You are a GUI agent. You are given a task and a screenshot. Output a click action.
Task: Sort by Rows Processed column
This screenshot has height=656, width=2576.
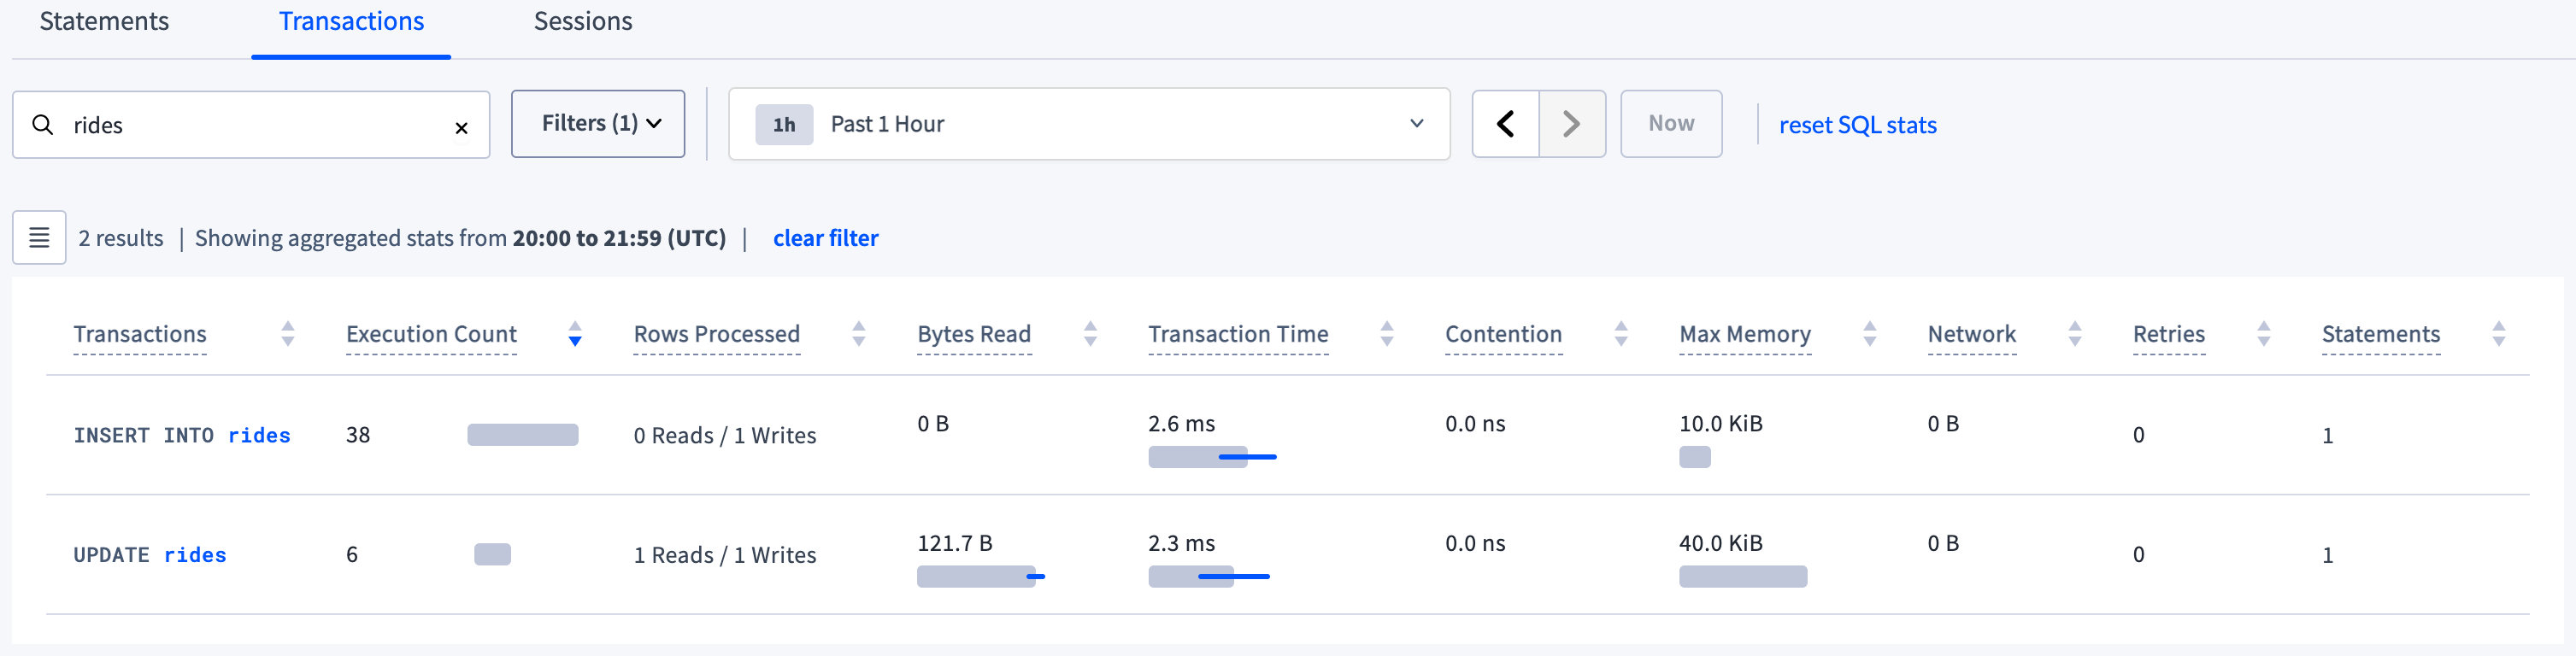pyautogui.click(x=858, y=334)
